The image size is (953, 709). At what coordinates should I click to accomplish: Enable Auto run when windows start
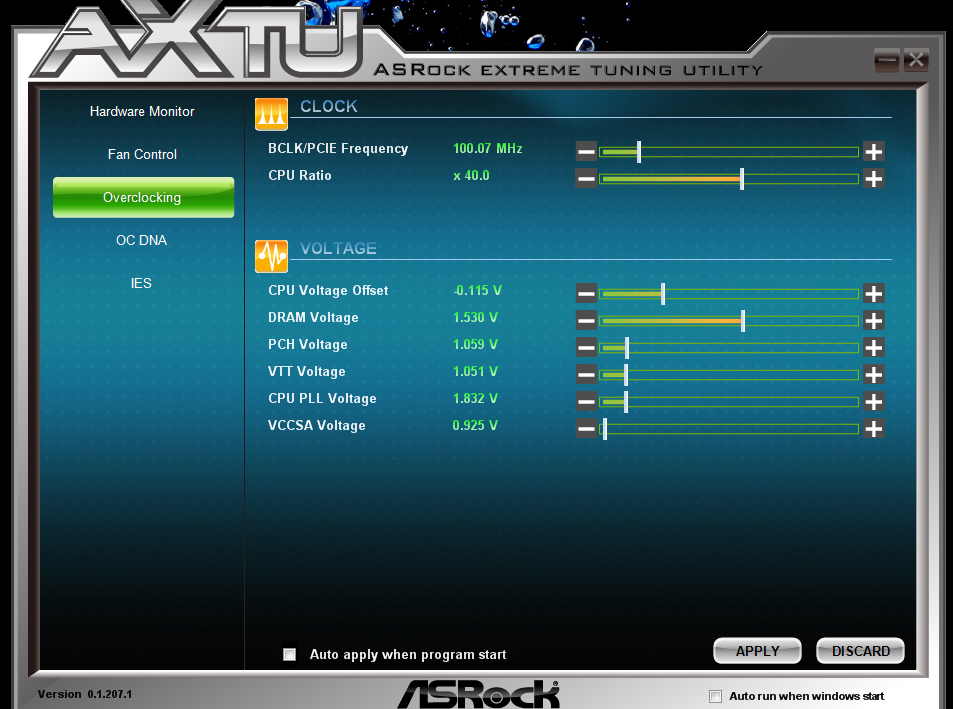715,696
